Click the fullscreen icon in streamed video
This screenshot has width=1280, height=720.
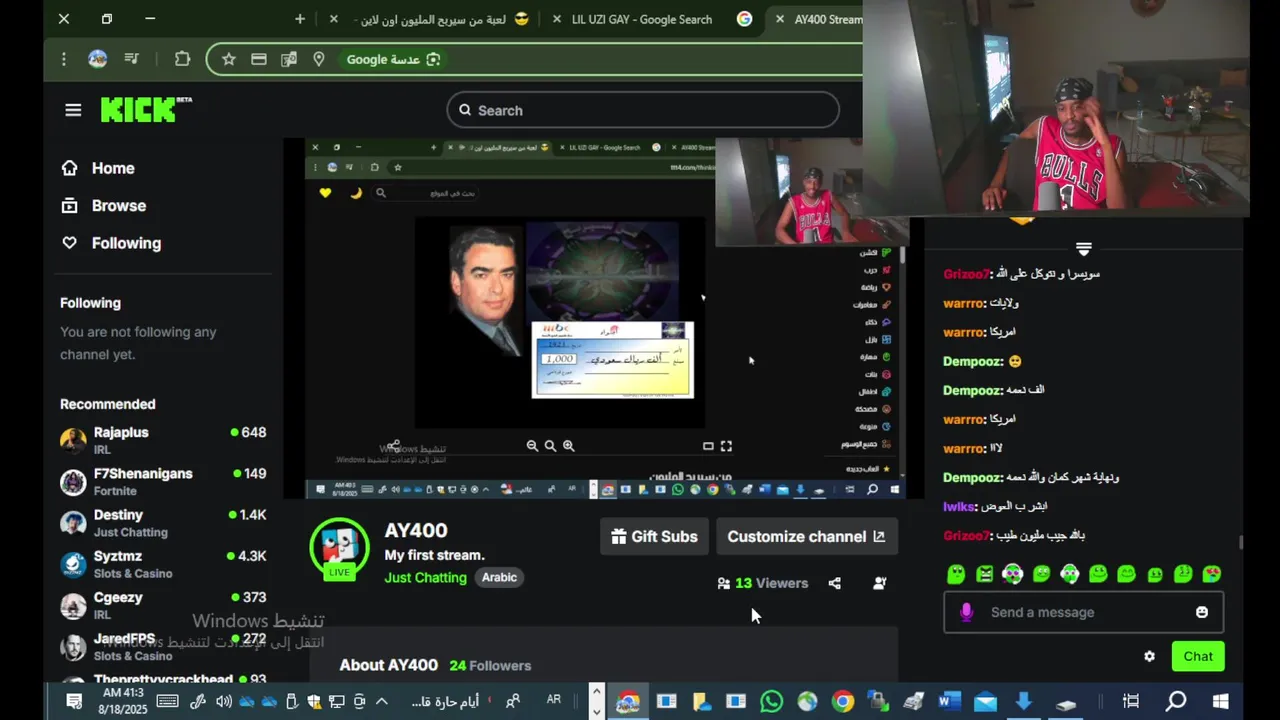726,446
